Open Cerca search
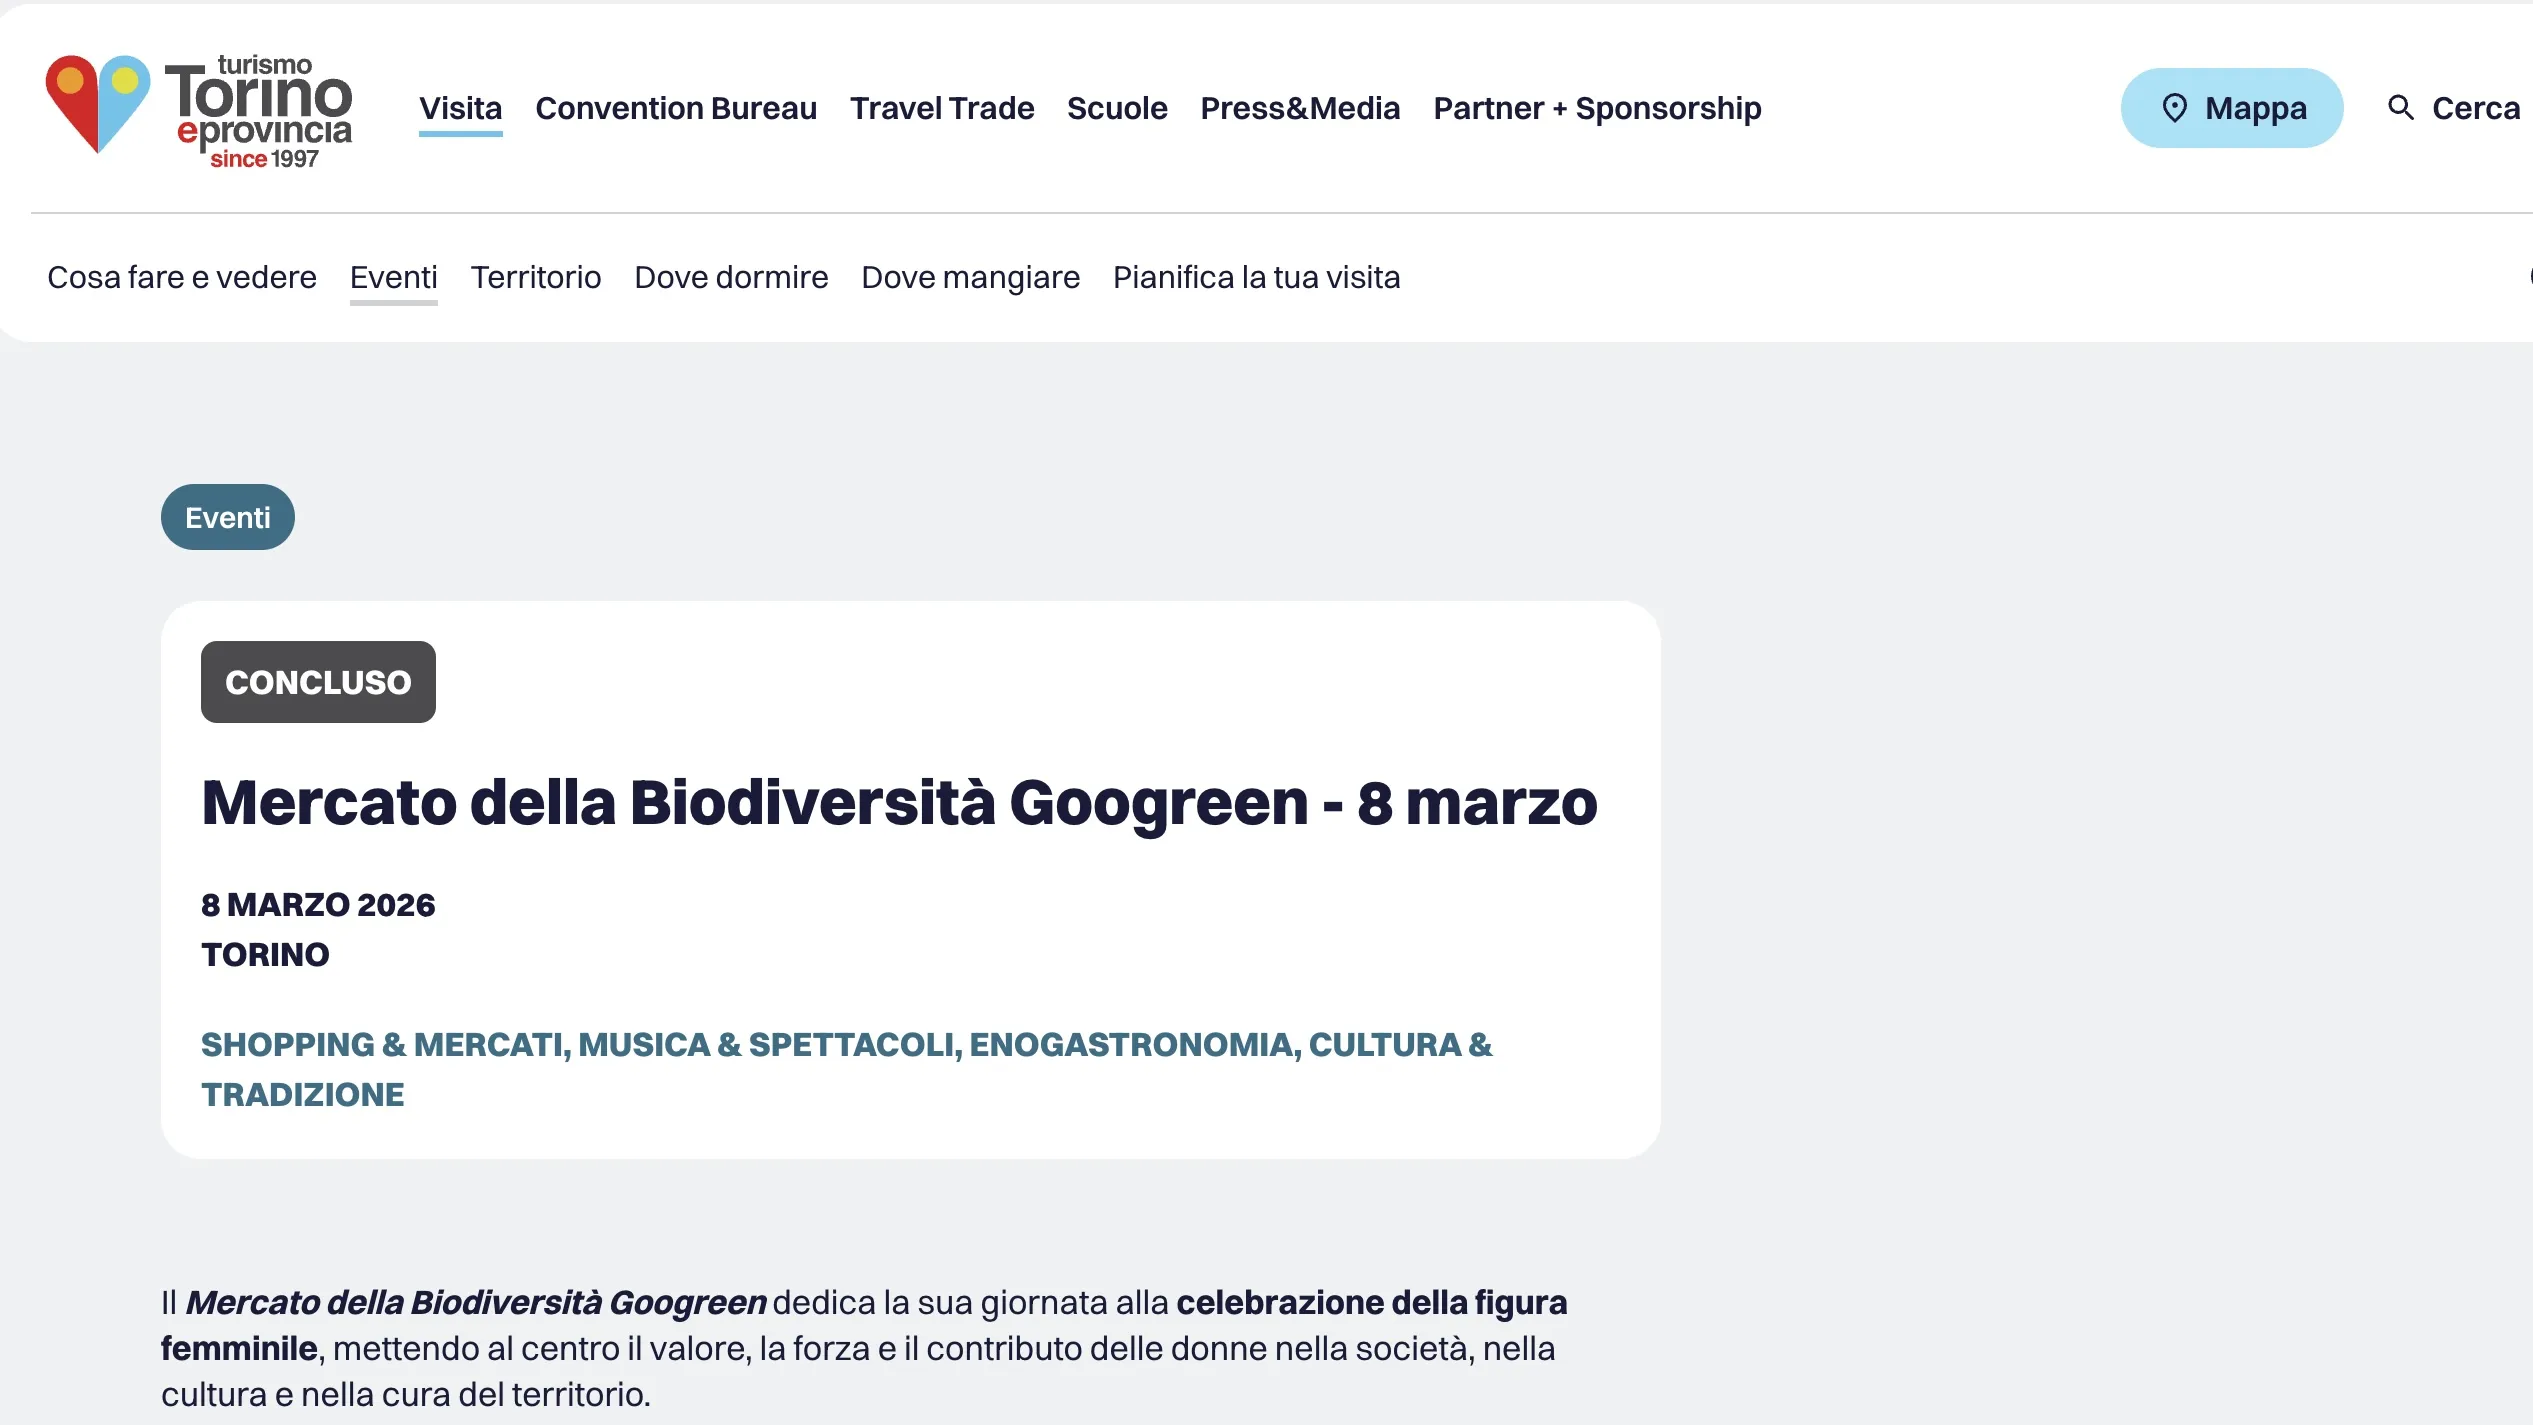Viewport: 2533px width, 1425px height. tap(2475, 108)
